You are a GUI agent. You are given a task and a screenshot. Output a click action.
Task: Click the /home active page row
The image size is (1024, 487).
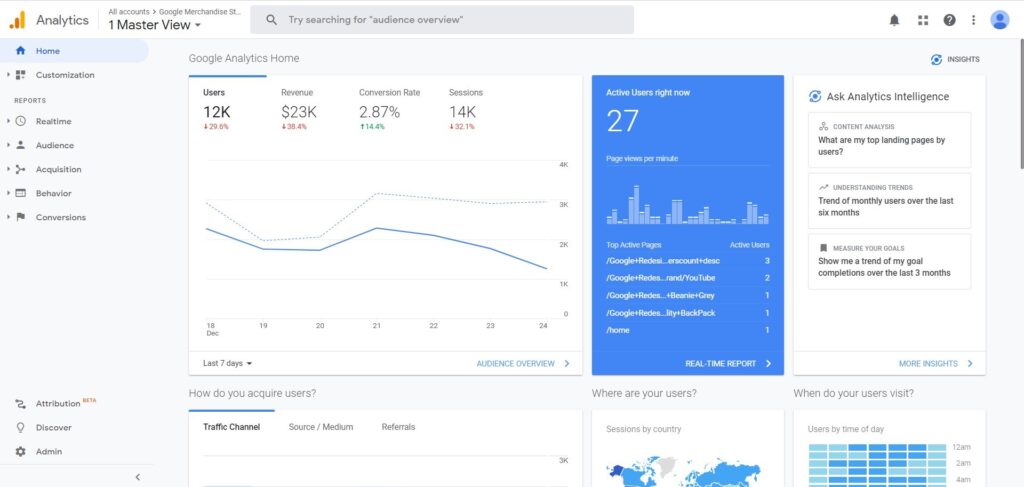pyautogui.click(x=688, y=330)
